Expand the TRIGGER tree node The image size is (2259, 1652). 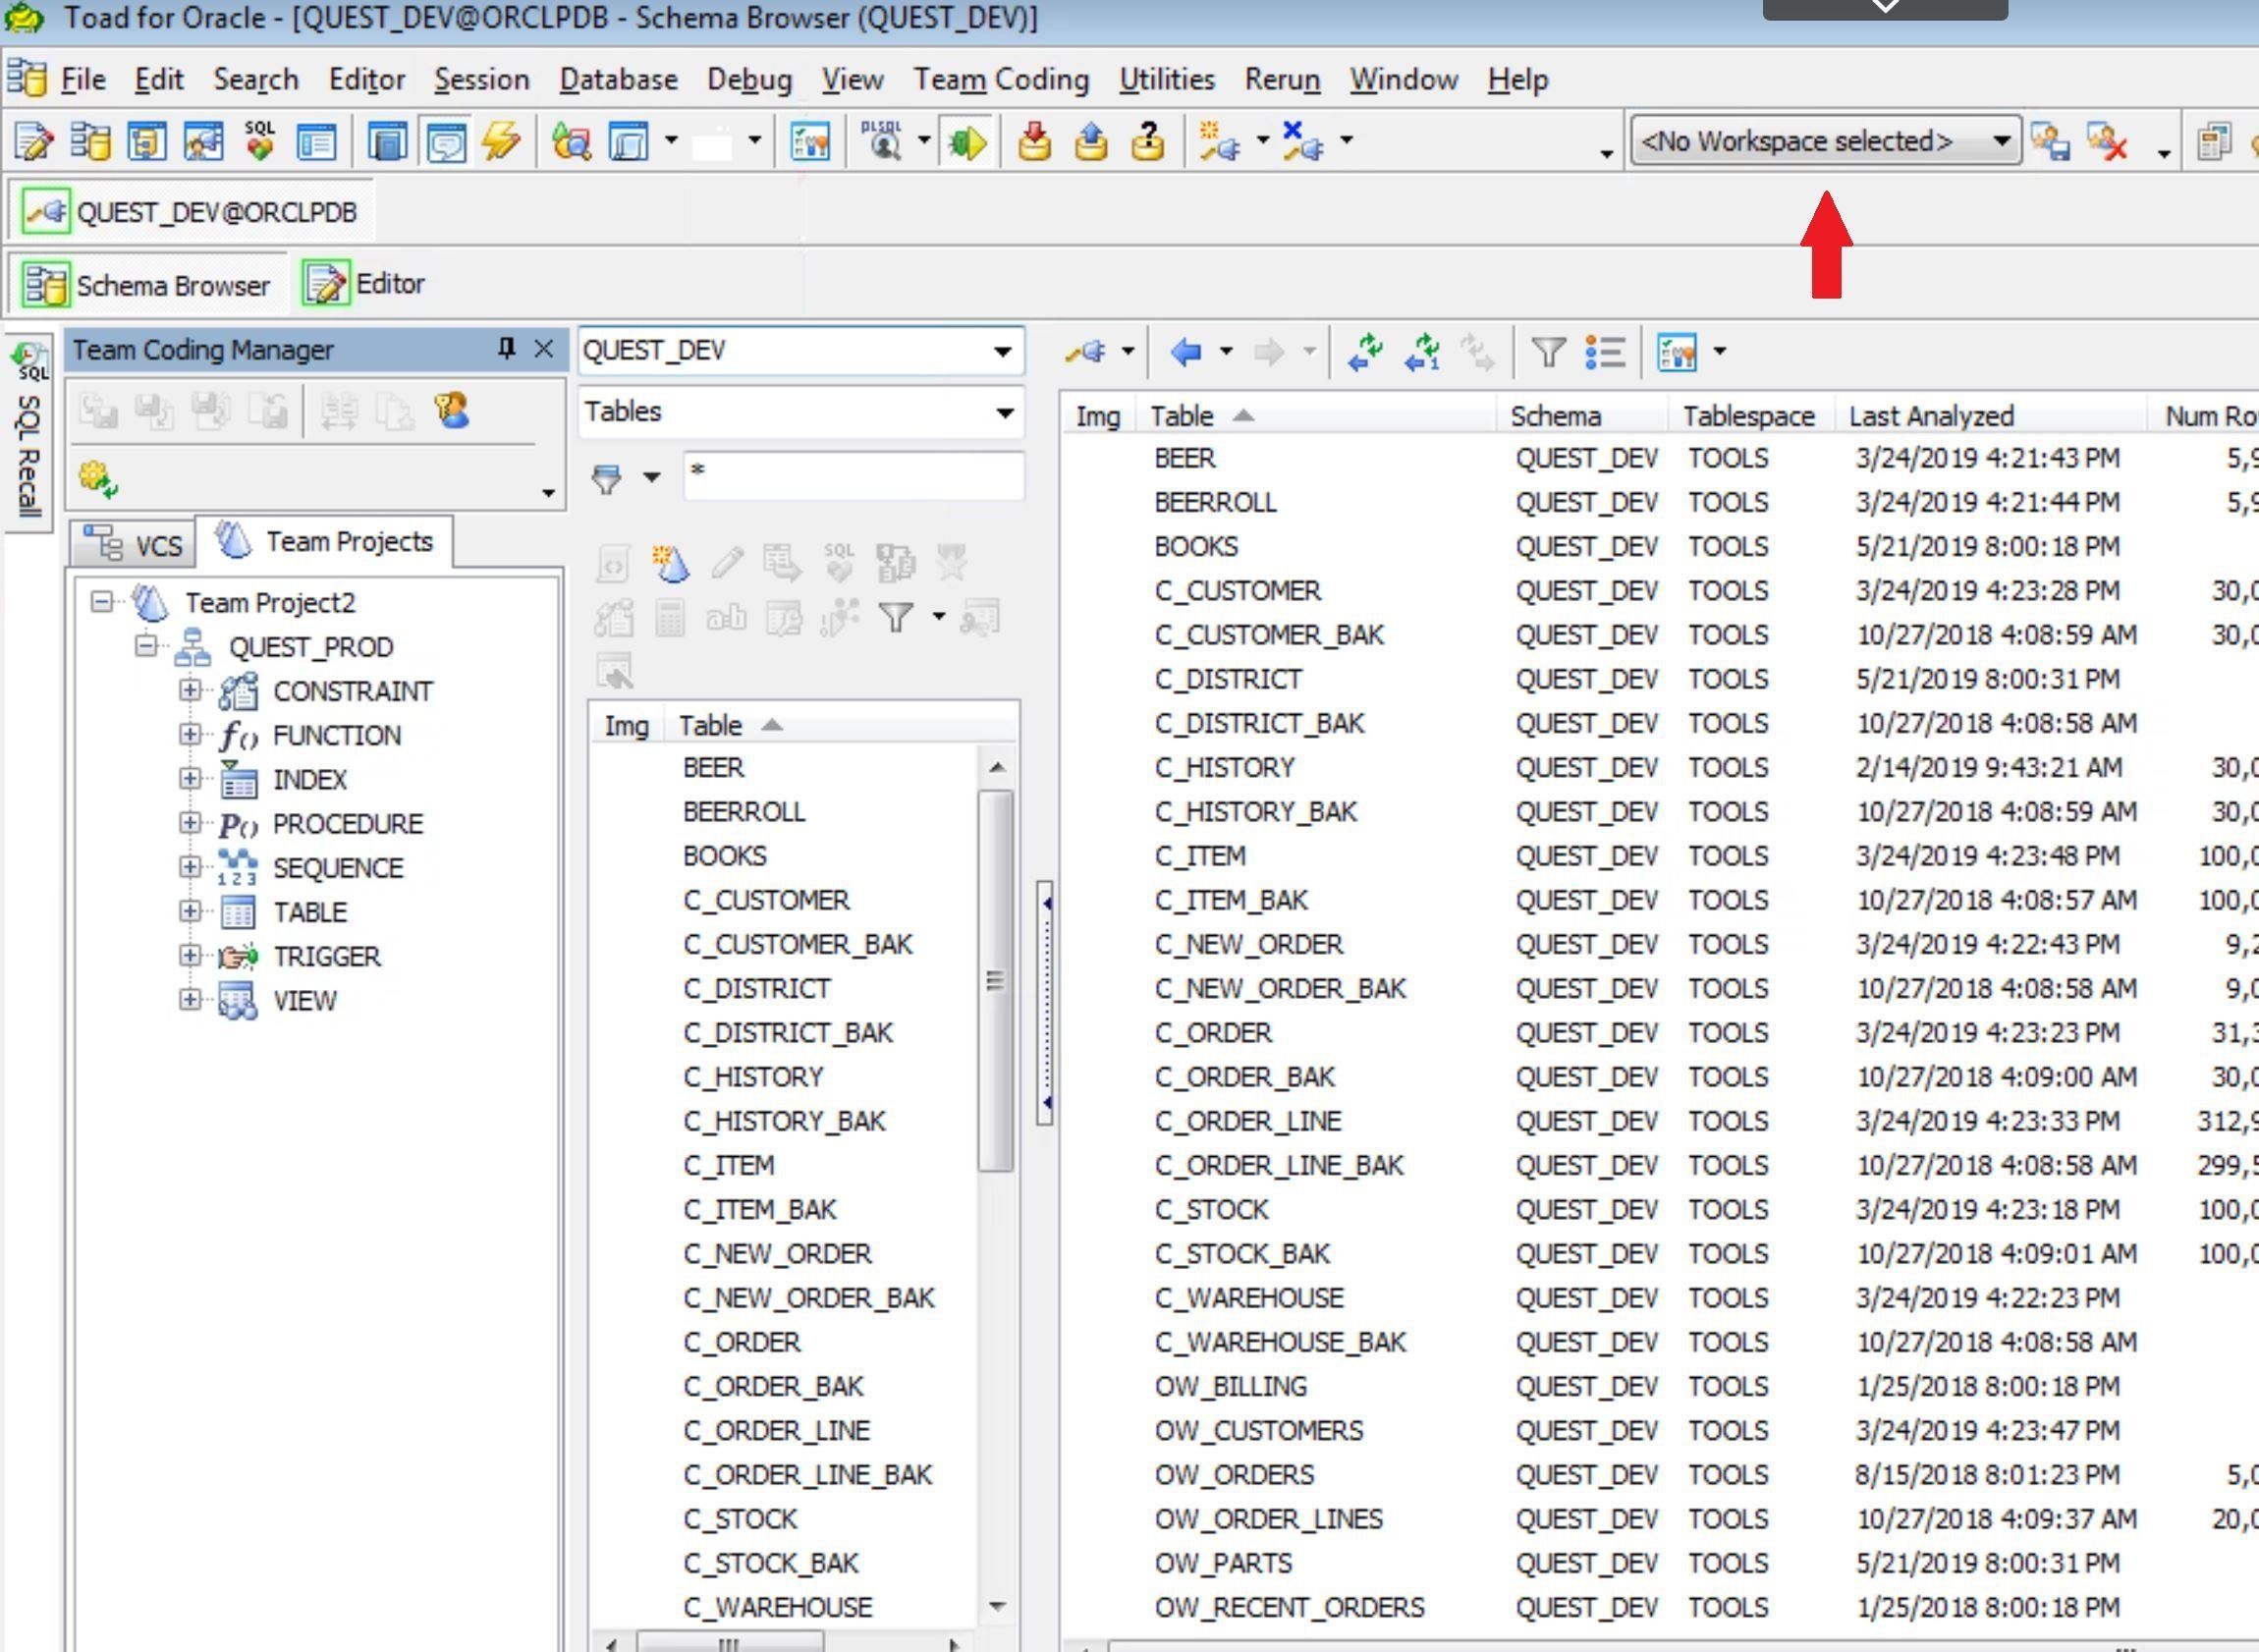[190, 955]
